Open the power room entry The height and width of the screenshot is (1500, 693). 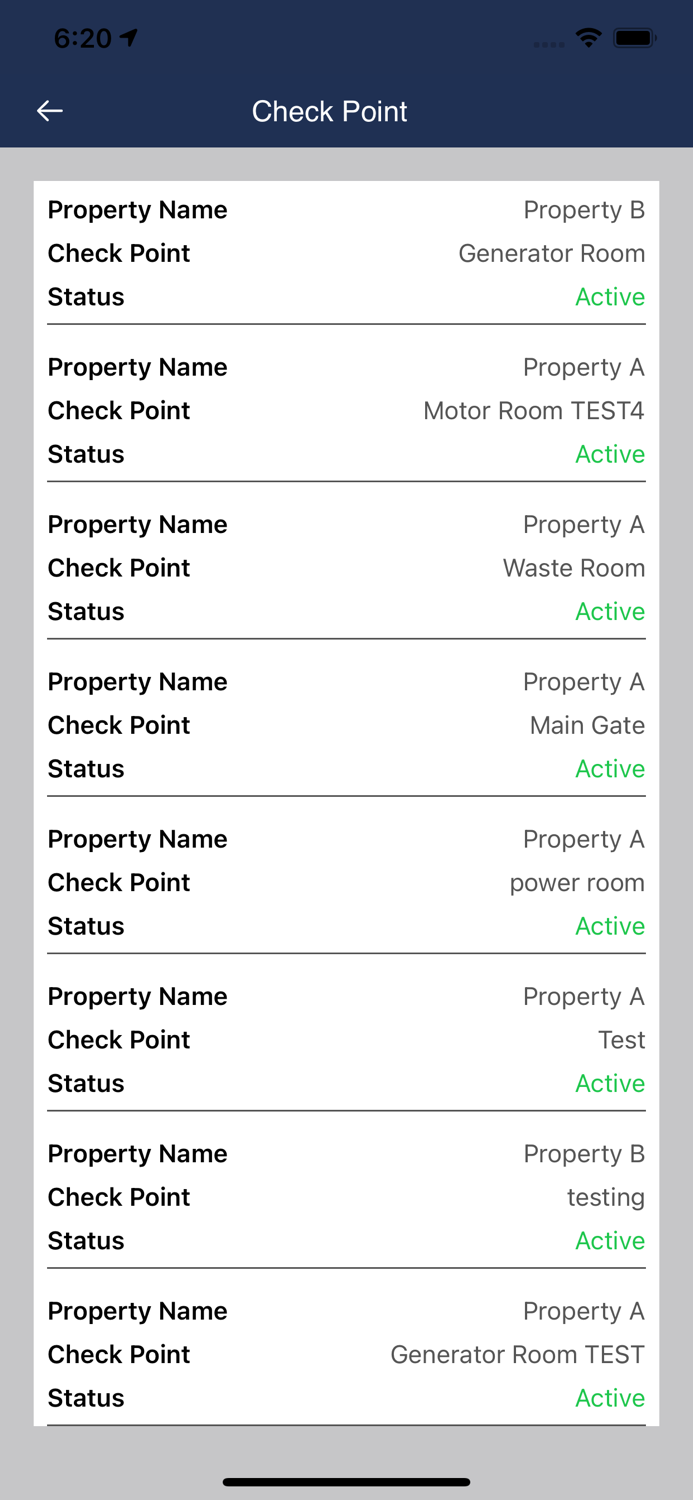click(x=576, y=883)
